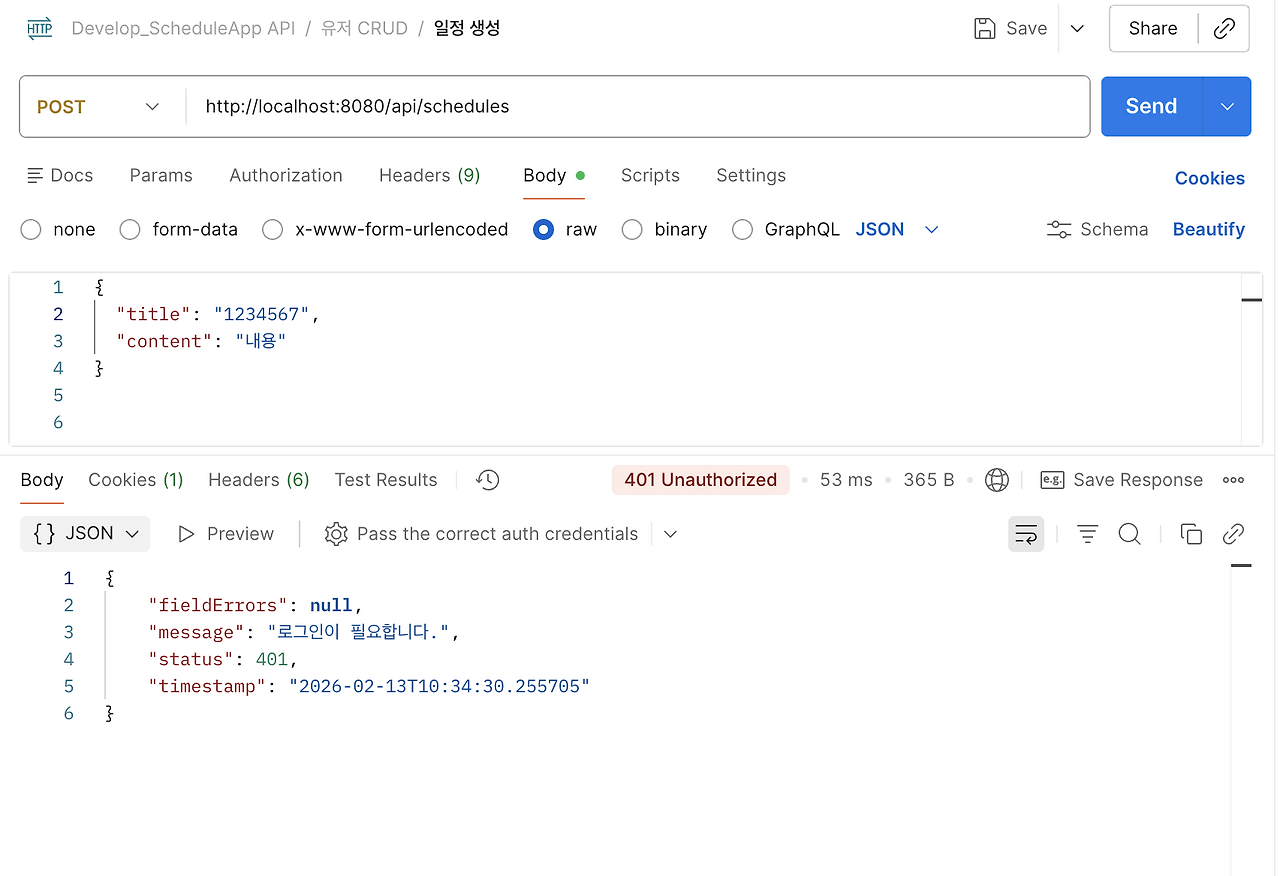Select the binary body type

click(632, 230)
